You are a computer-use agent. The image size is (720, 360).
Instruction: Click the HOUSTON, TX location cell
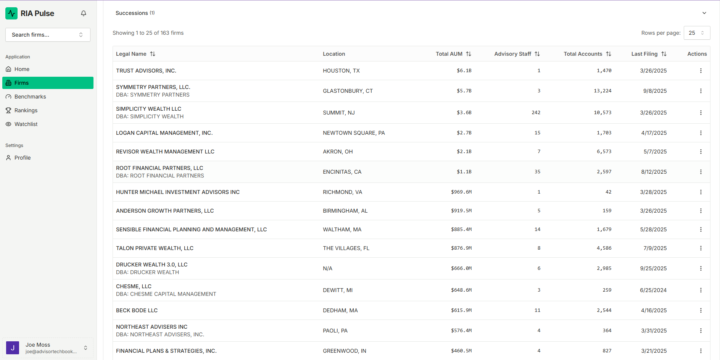(x=341, y=71)
